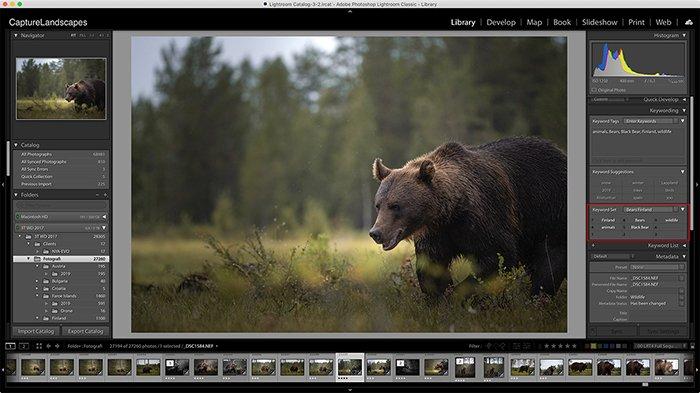The width and height of the screenshot is (700, 393).
Task: Switch to Grid view icon
Action: pyautogui.click(x=39, y=346)
